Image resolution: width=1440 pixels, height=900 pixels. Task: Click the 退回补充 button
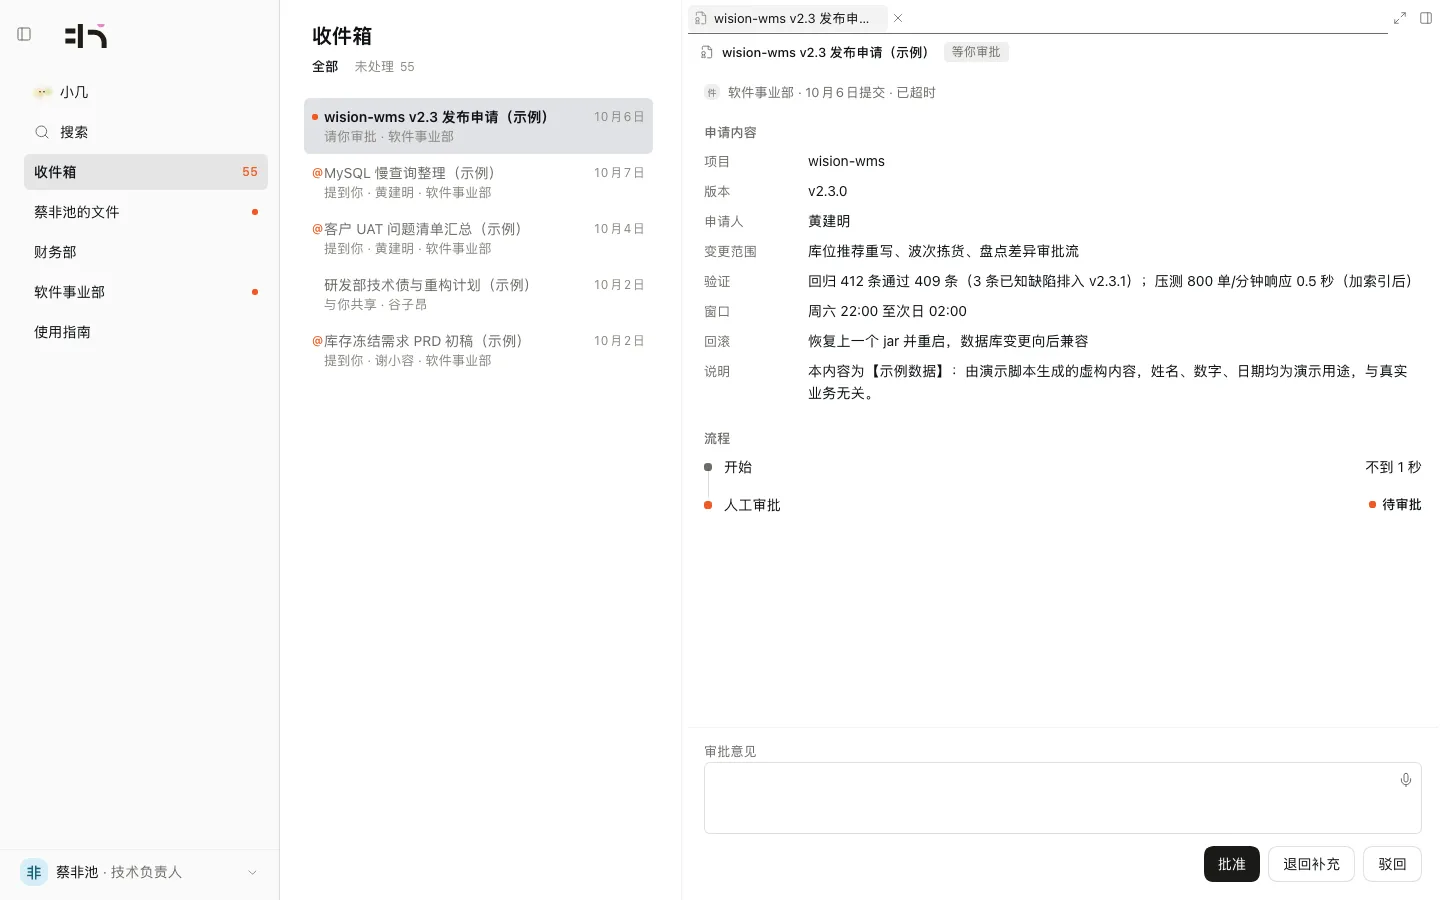(x=1311, y=864)
